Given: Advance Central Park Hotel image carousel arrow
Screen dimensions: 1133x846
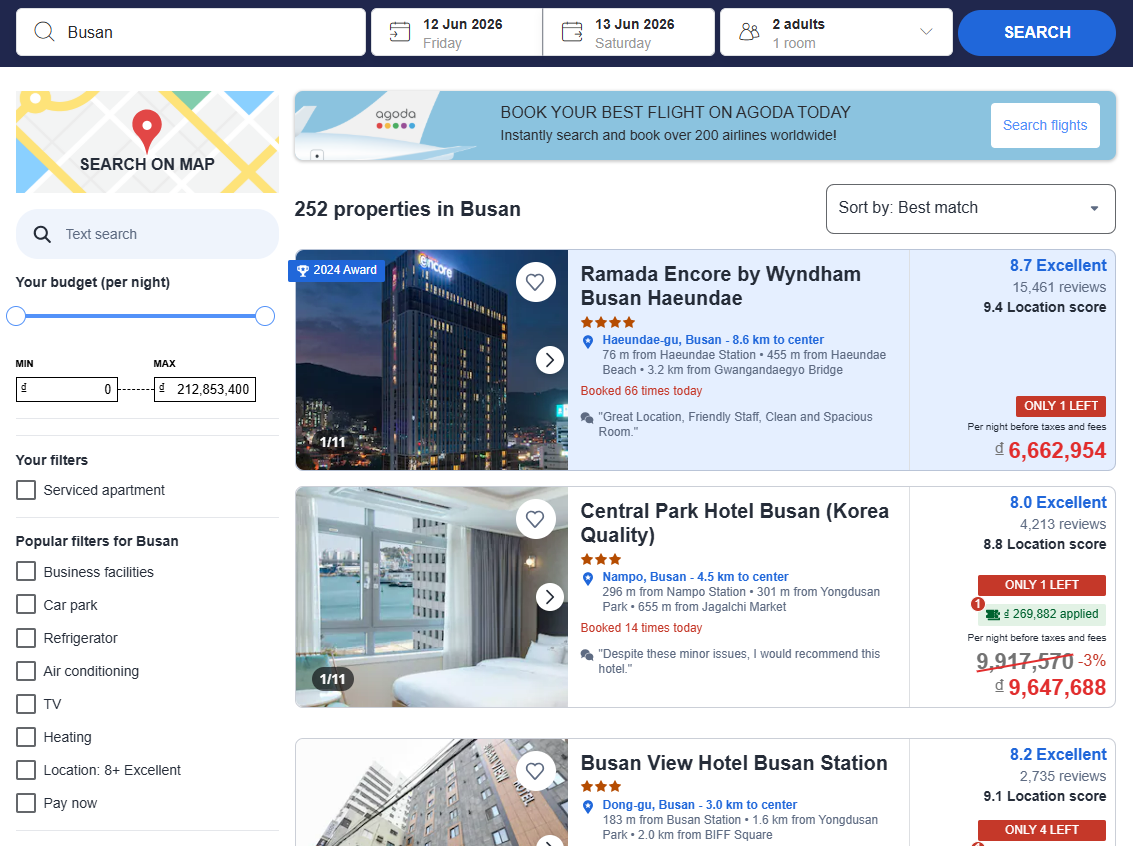Looking at the screenshot, I should click(x=549, y=597).
